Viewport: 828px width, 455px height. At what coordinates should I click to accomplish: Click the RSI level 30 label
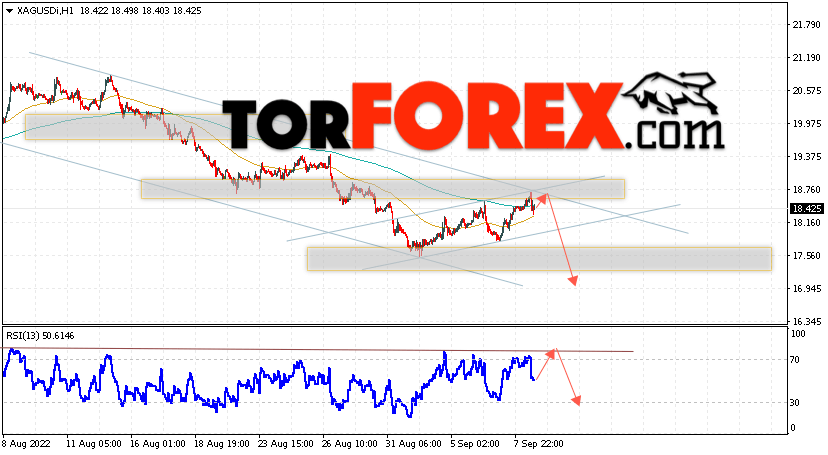coord(795,403)
